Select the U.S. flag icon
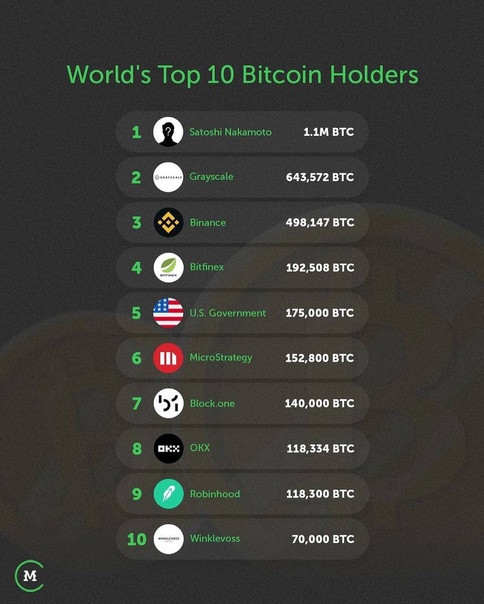The image size is (484, 604). point(168,313)
